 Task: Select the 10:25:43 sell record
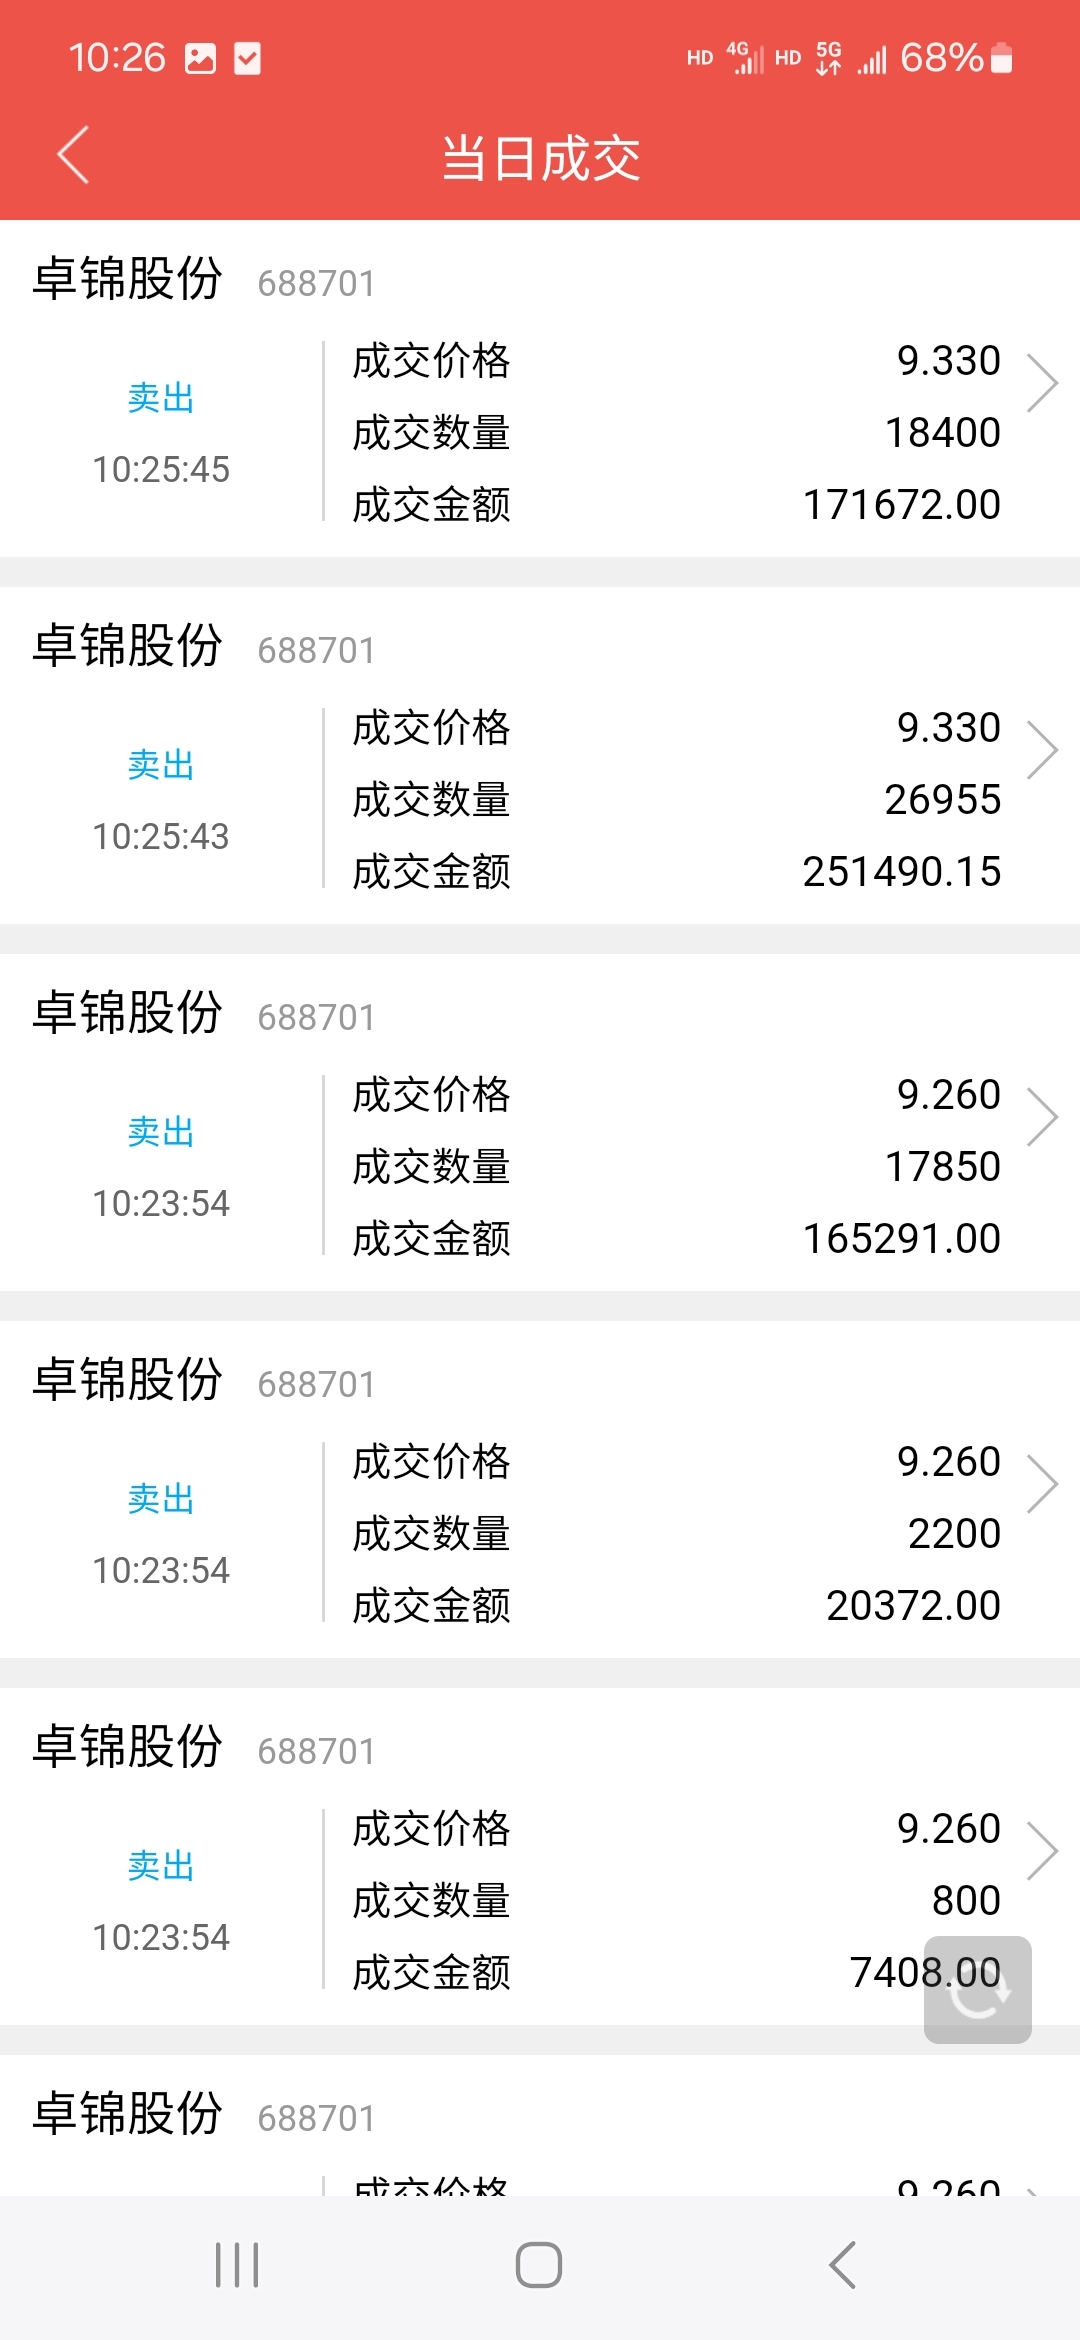click(540, 756)
